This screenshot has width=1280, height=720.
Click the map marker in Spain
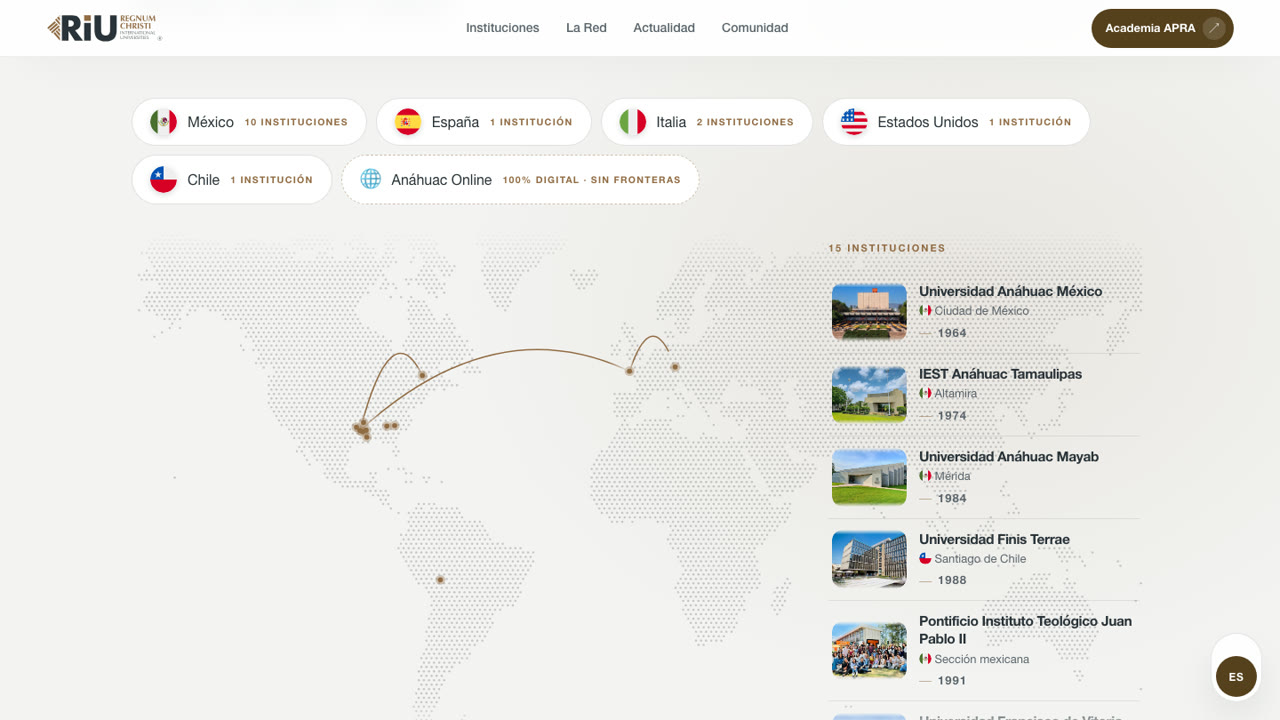click(629, 371)
